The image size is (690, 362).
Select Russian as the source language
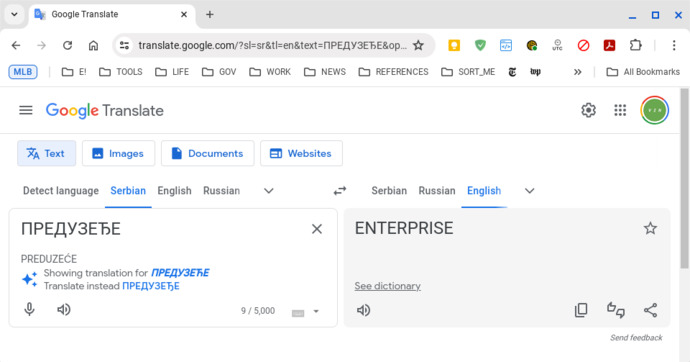point(221,190)
